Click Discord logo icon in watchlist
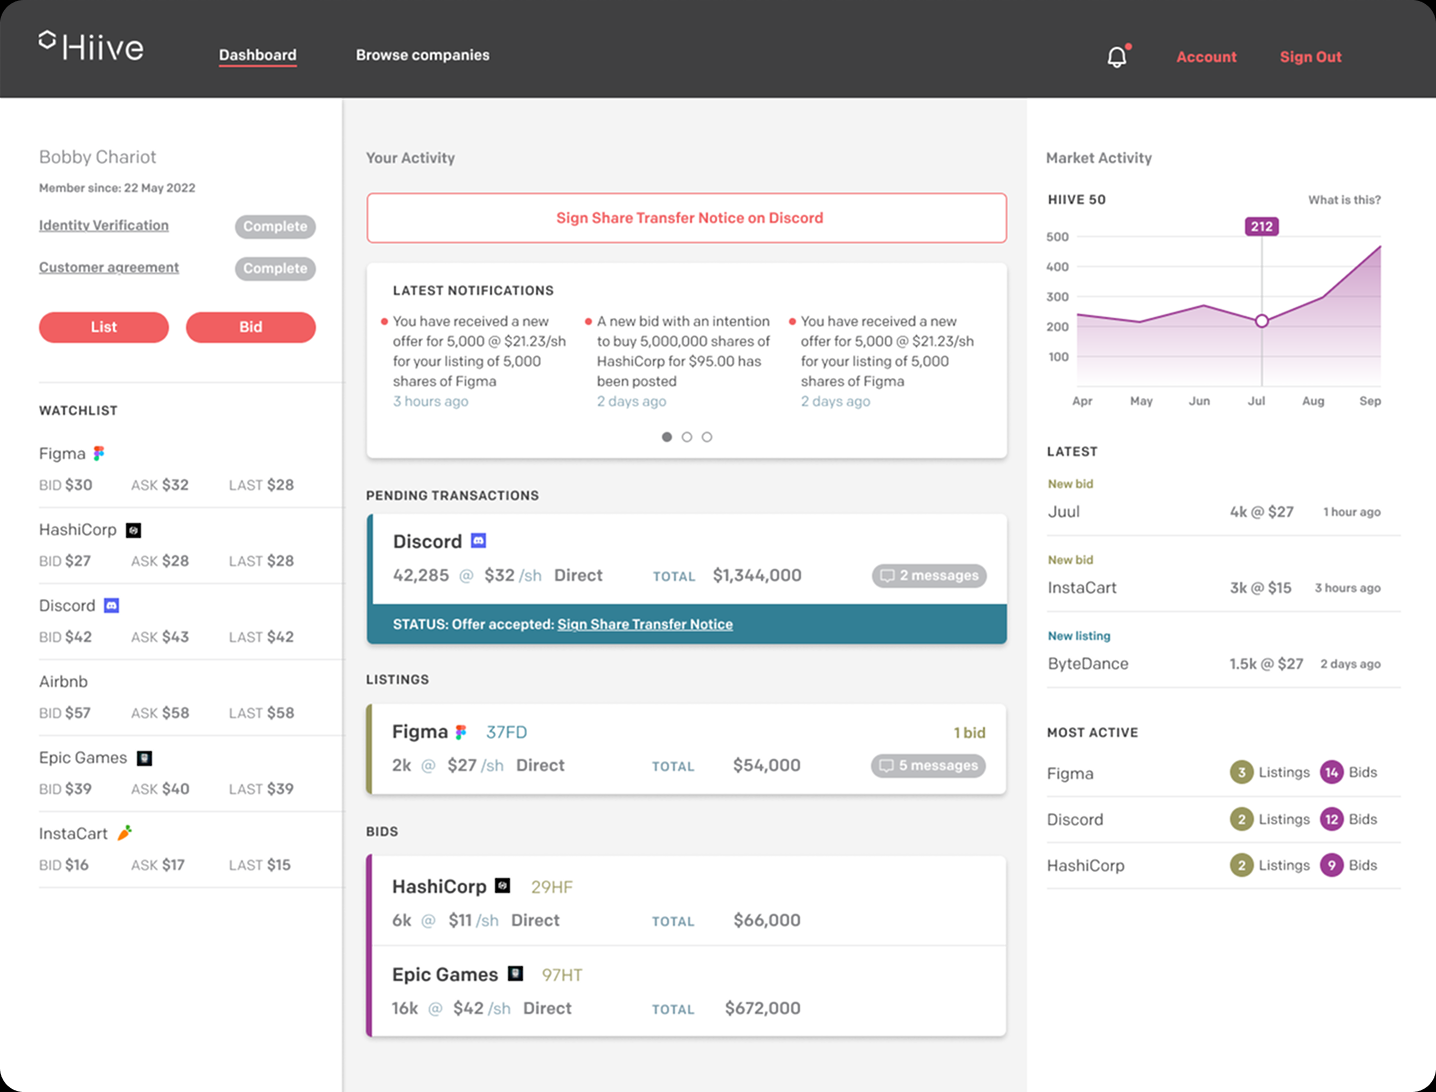1436x1092 pixels. (x=112, y=606)
